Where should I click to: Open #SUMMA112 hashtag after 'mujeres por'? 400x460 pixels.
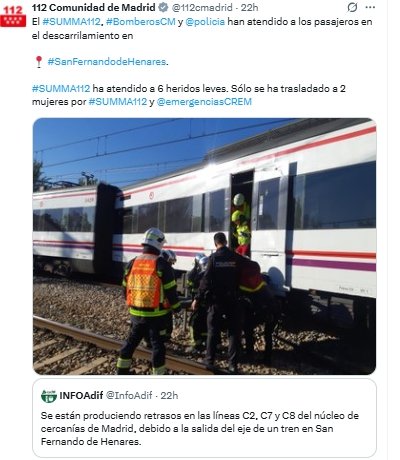pos(118,102)
